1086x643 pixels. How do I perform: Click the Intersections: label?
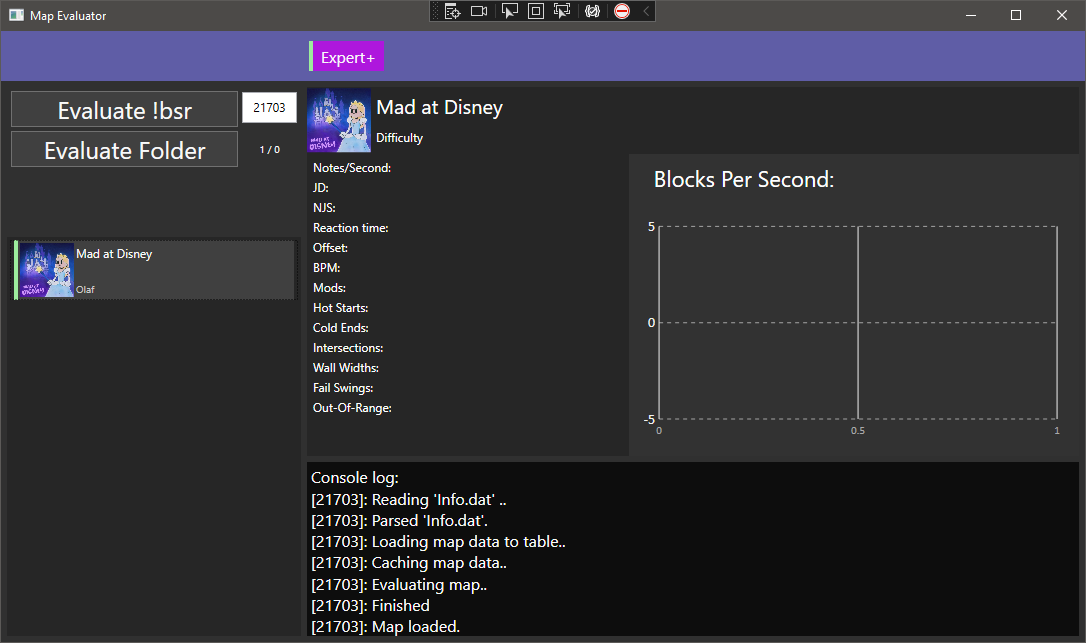[x=348, y=348]
